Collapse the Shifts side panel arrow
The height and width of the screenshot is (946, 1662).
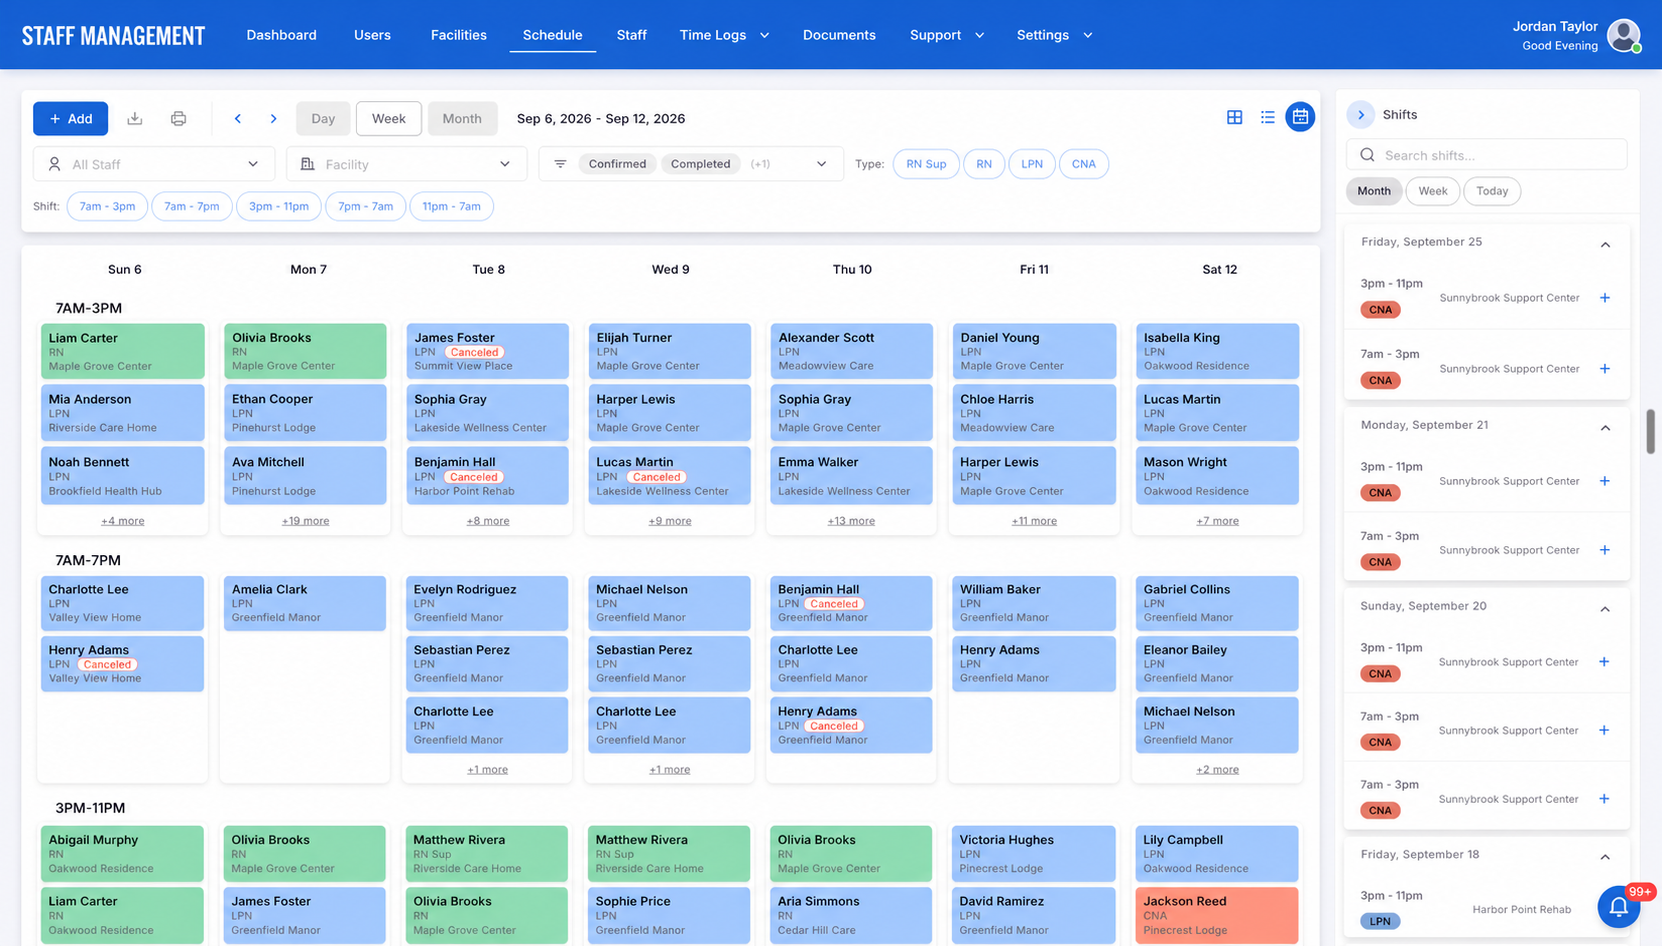[1361, 115]
